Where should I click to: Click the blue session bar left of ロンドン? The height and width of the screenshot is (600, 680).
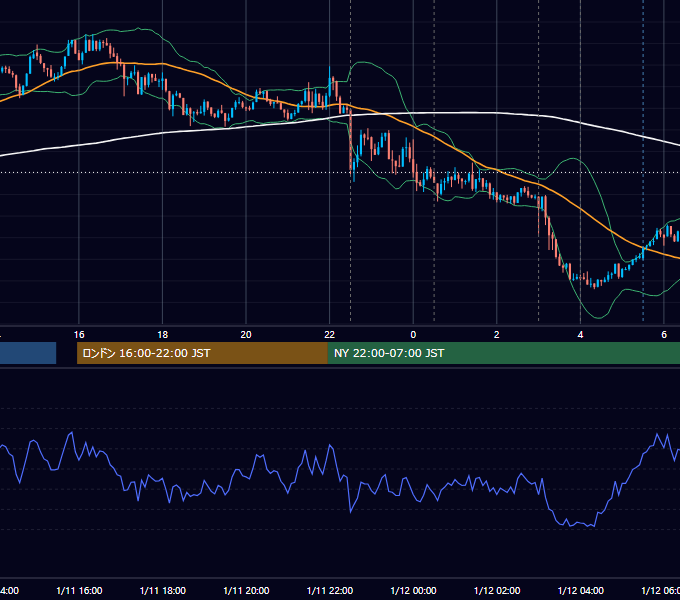[28, 353]
